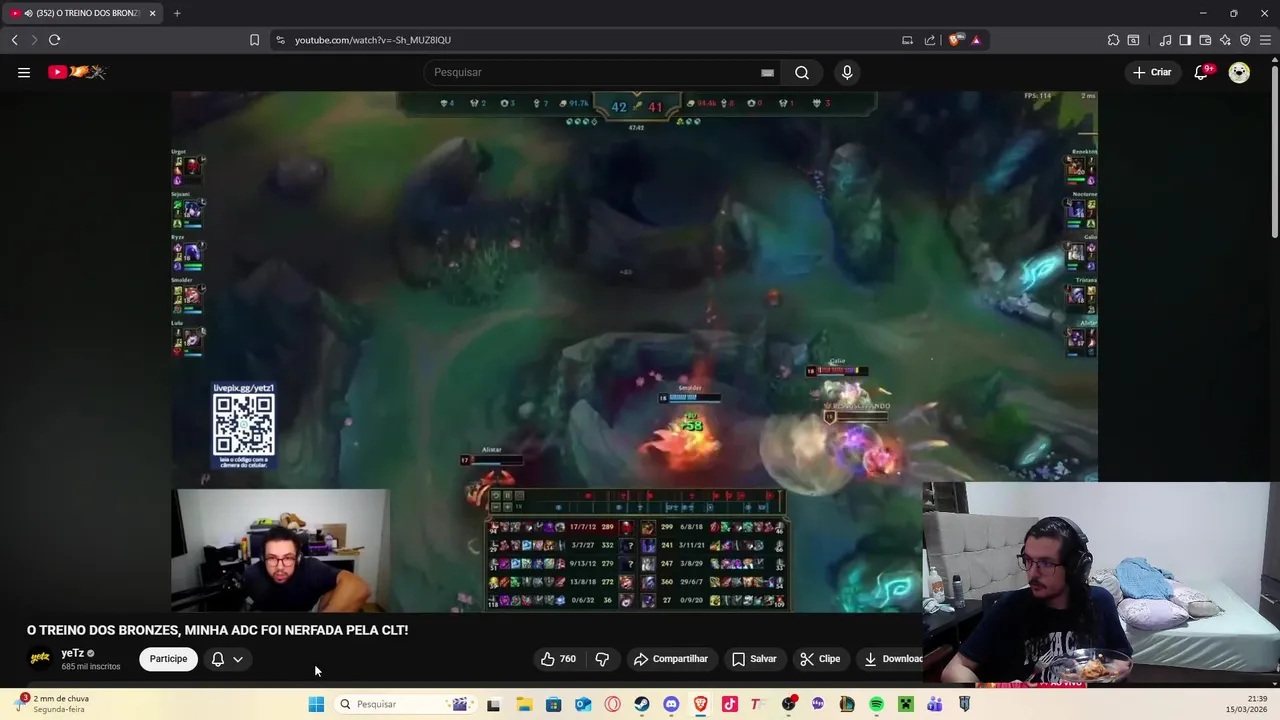
Task: Open File Explorer from the taskbar
Action: (524, 704)
